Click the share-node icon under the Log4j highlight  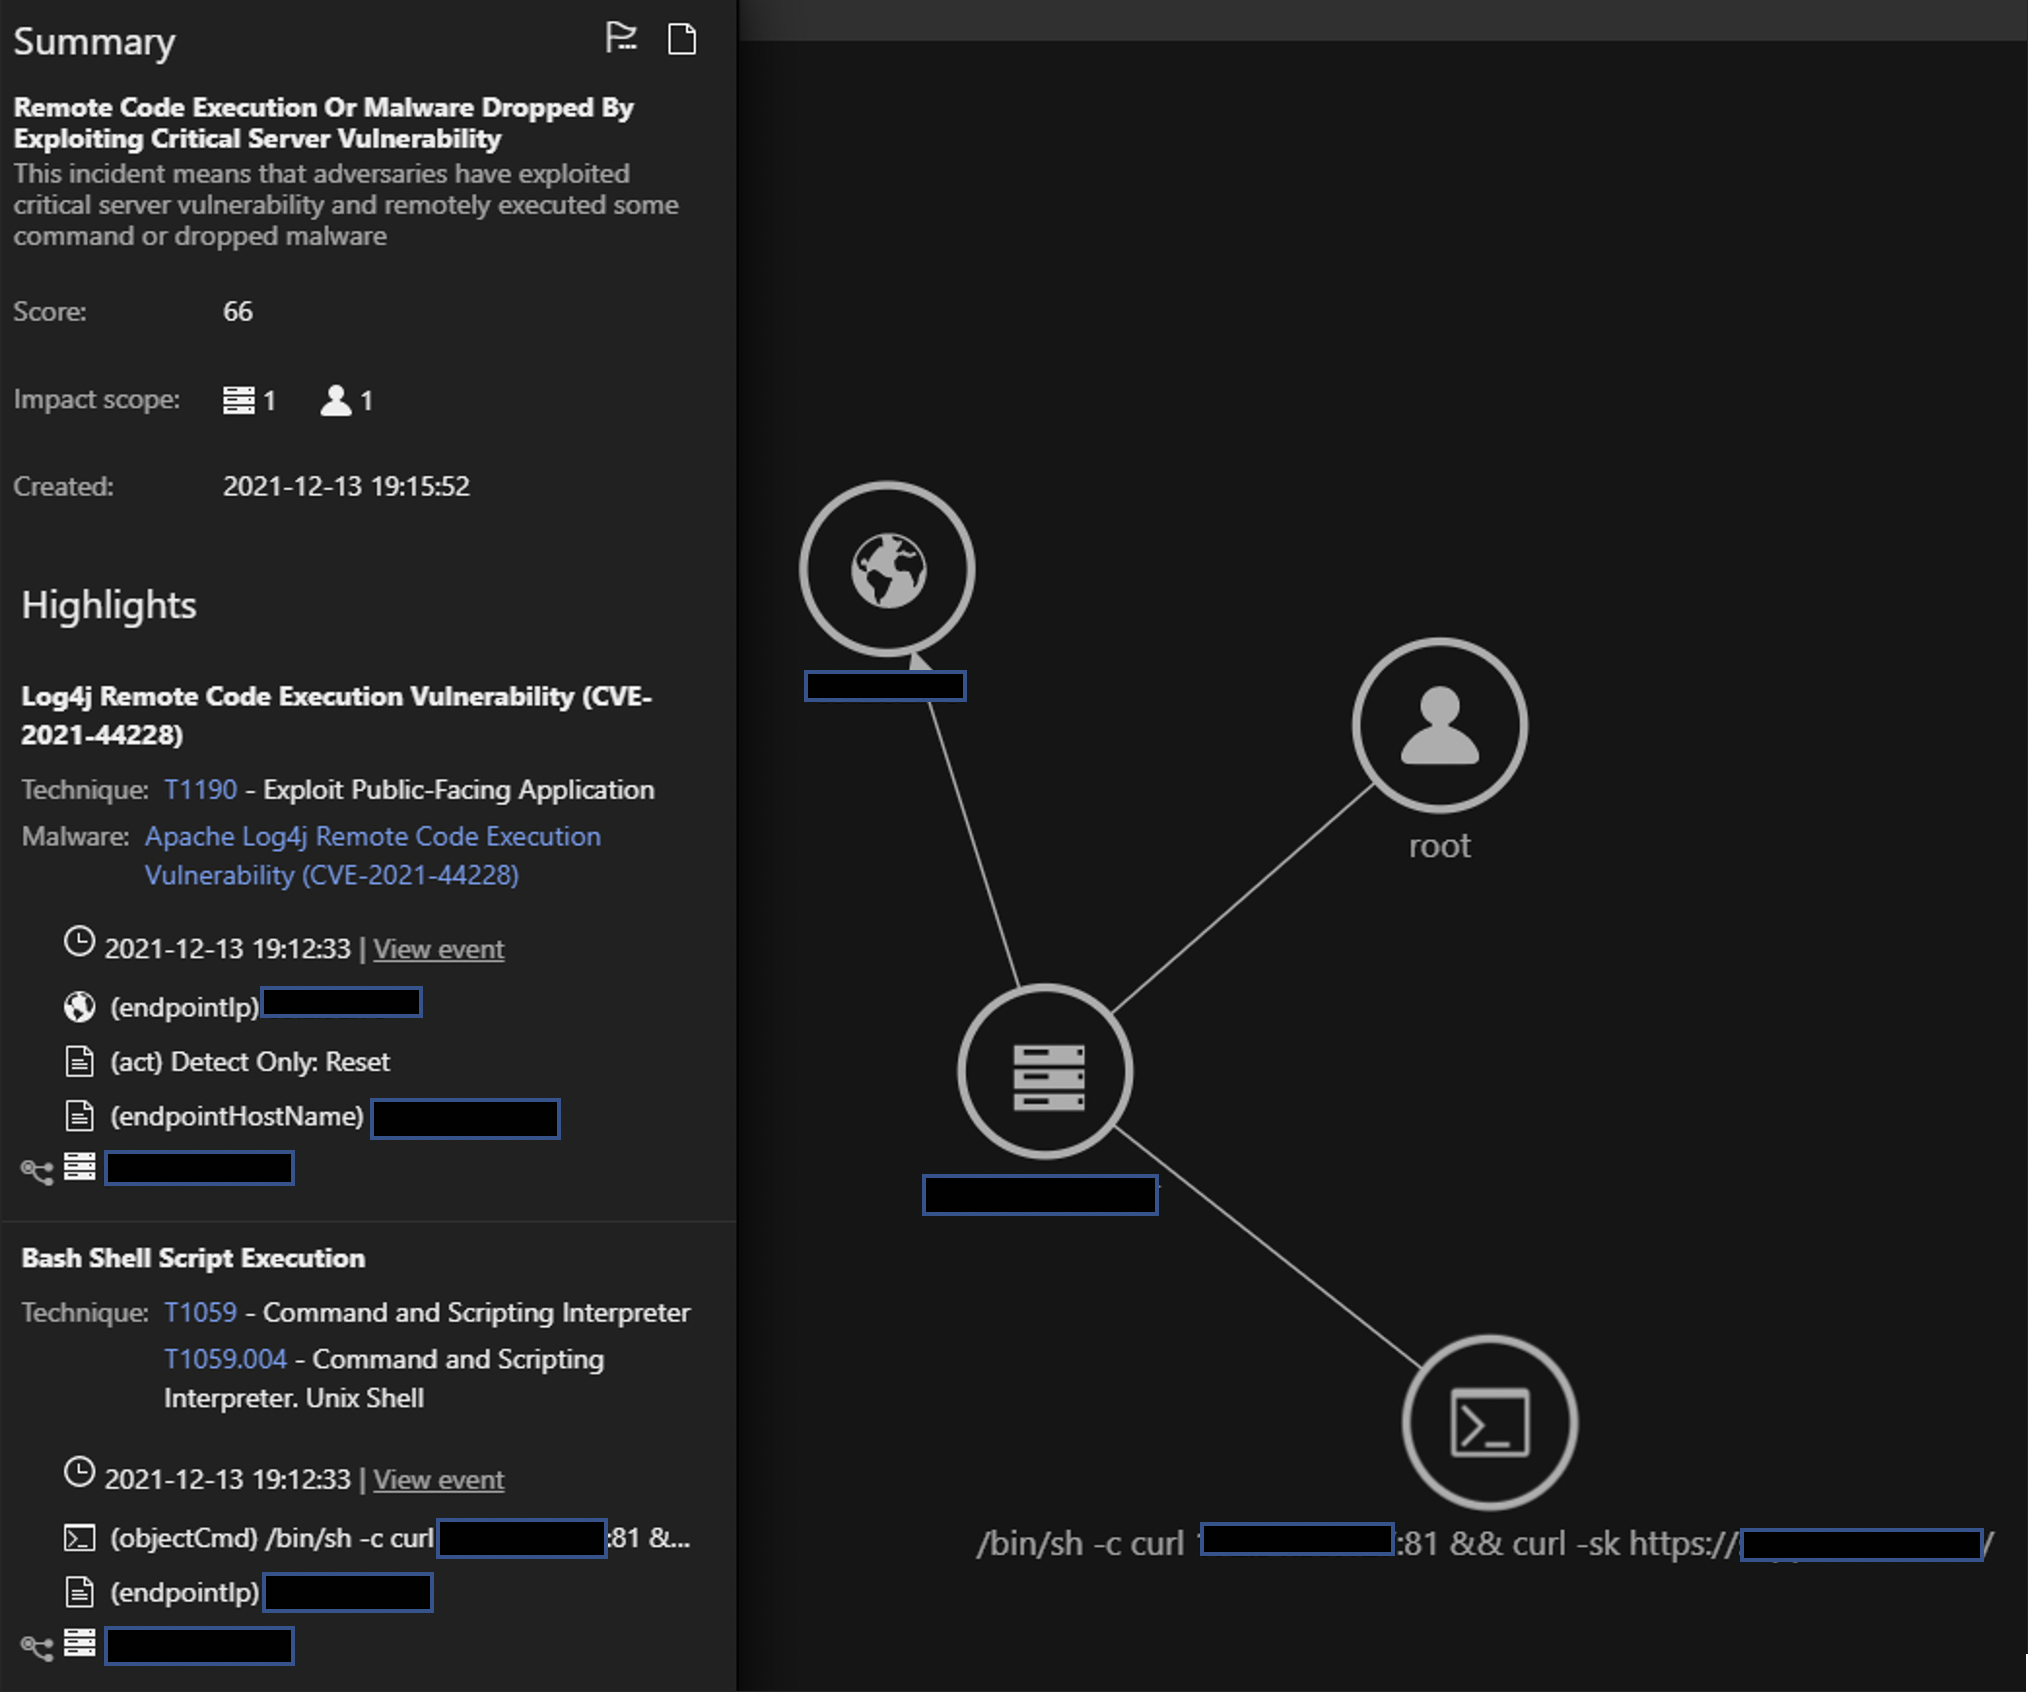[37, 1171]
